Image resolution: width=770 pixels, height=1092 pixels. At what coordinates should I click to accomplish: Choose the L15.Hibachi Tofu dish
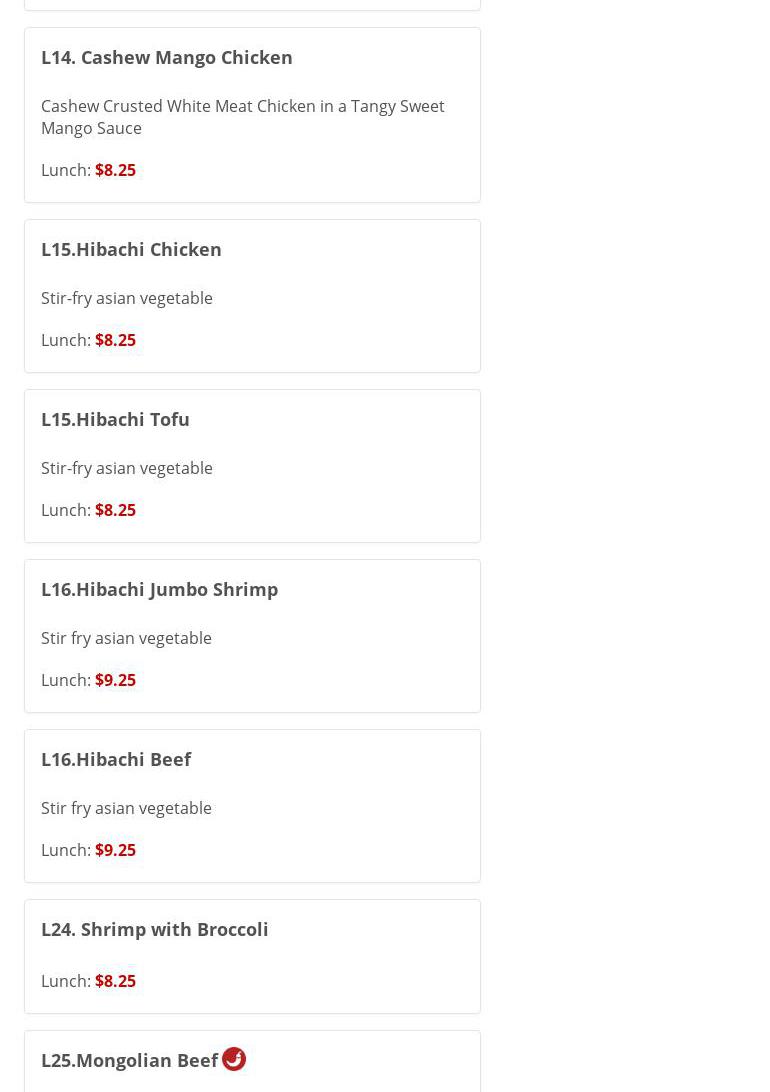[x=115, y=419]
